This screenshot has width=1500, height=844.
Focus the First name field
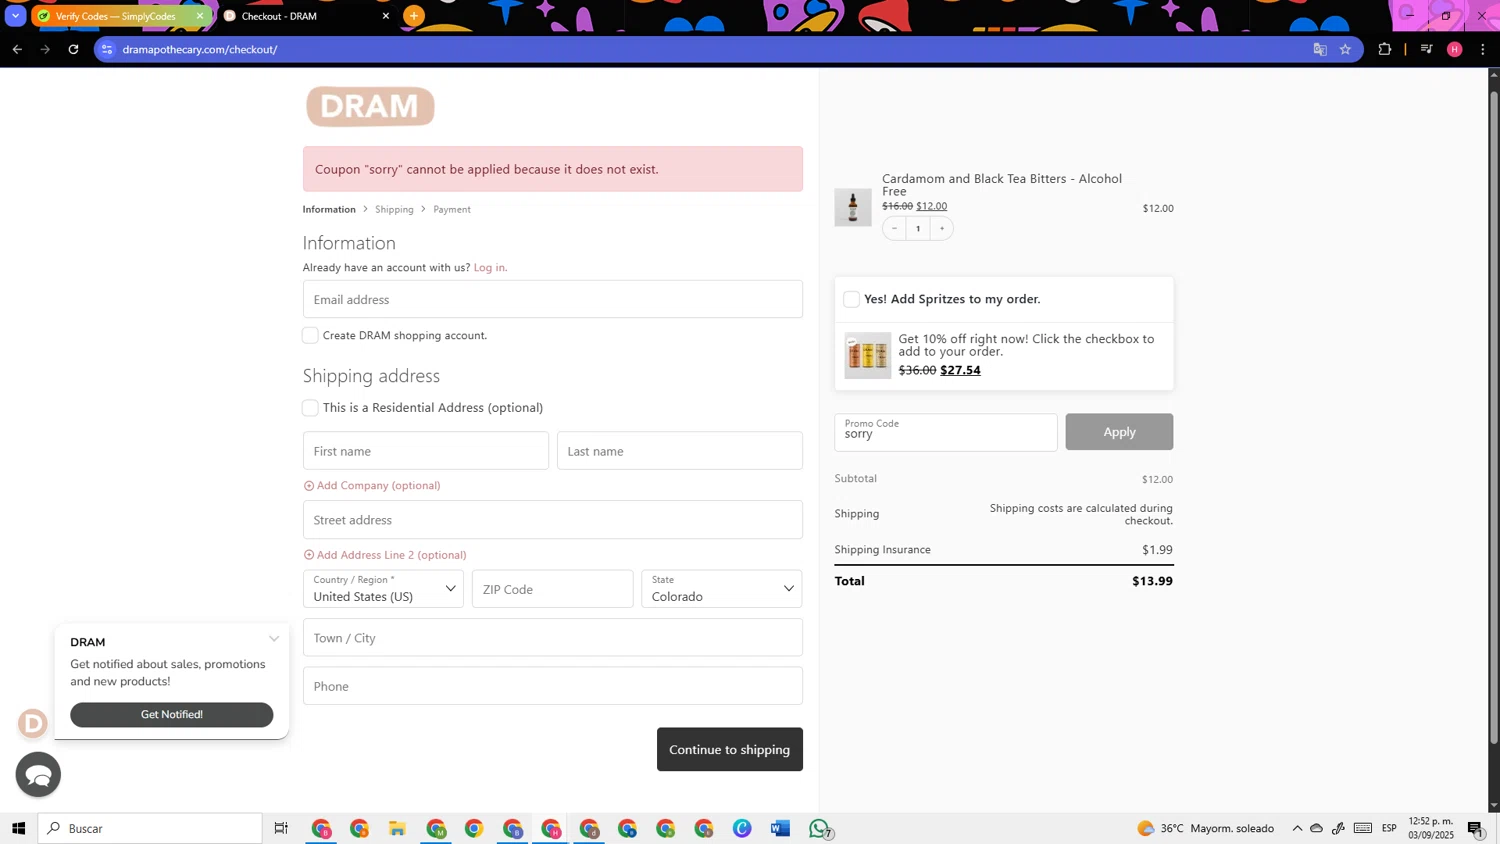(426, 451)
